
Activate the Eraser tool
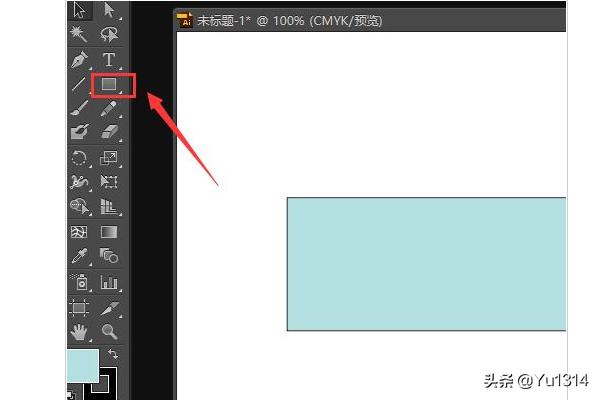(x=109, y=132)
